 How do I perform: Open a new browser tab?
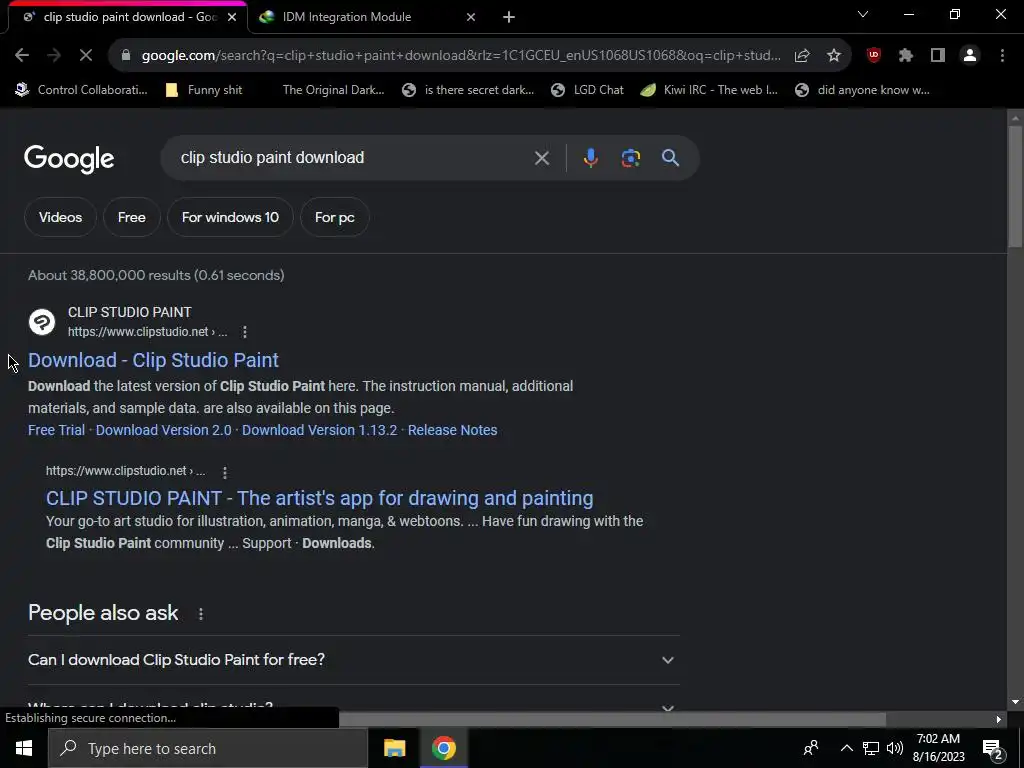(509, 17)
